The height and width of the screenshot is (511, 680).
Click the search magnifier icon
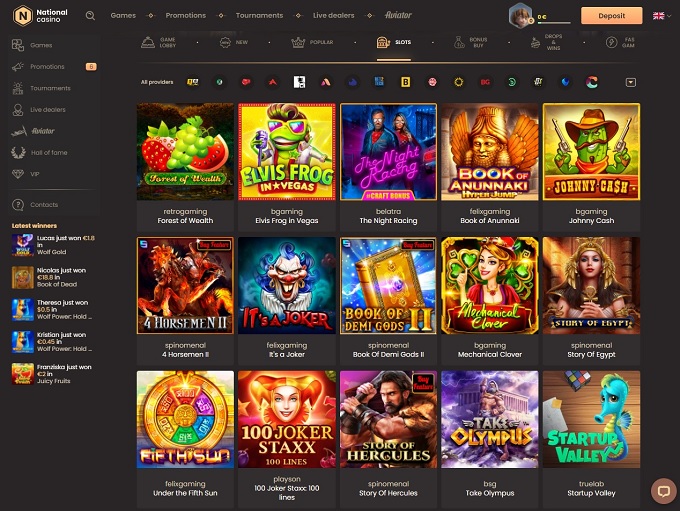(91, 16)
